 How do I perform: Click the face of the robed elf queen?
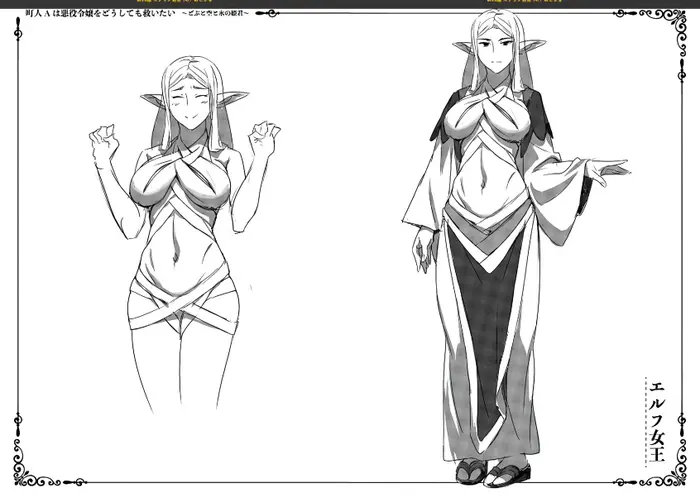(497, 50)
